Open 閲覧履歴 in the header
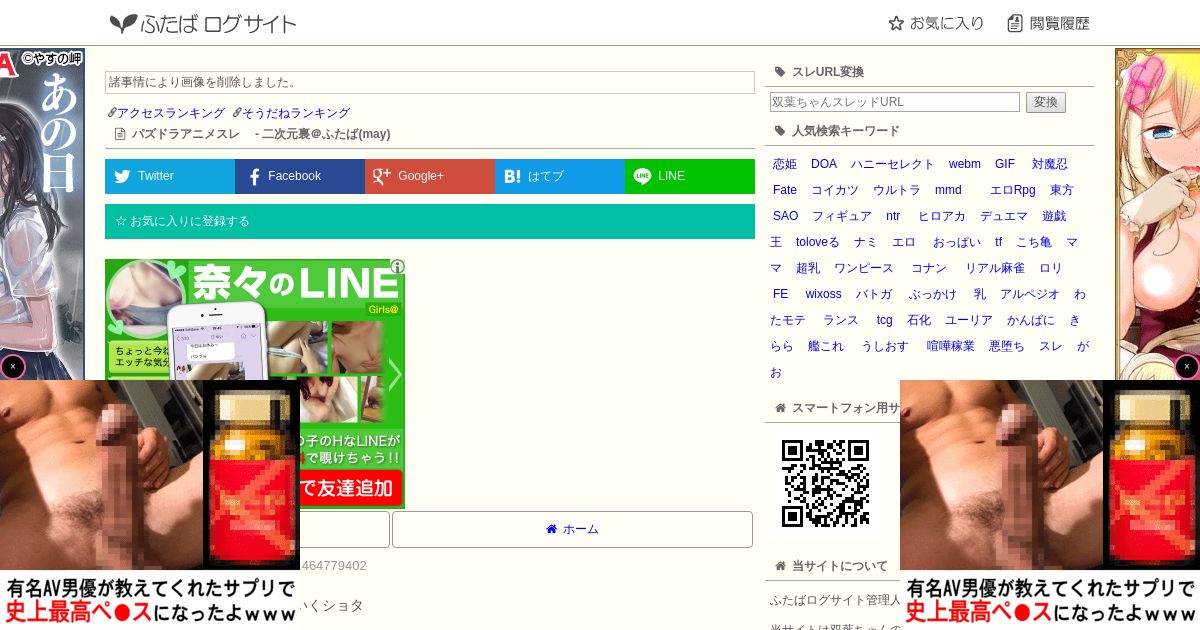Screen dimensions: 1200x630 pyautogui.click(x=1048, y=23)
